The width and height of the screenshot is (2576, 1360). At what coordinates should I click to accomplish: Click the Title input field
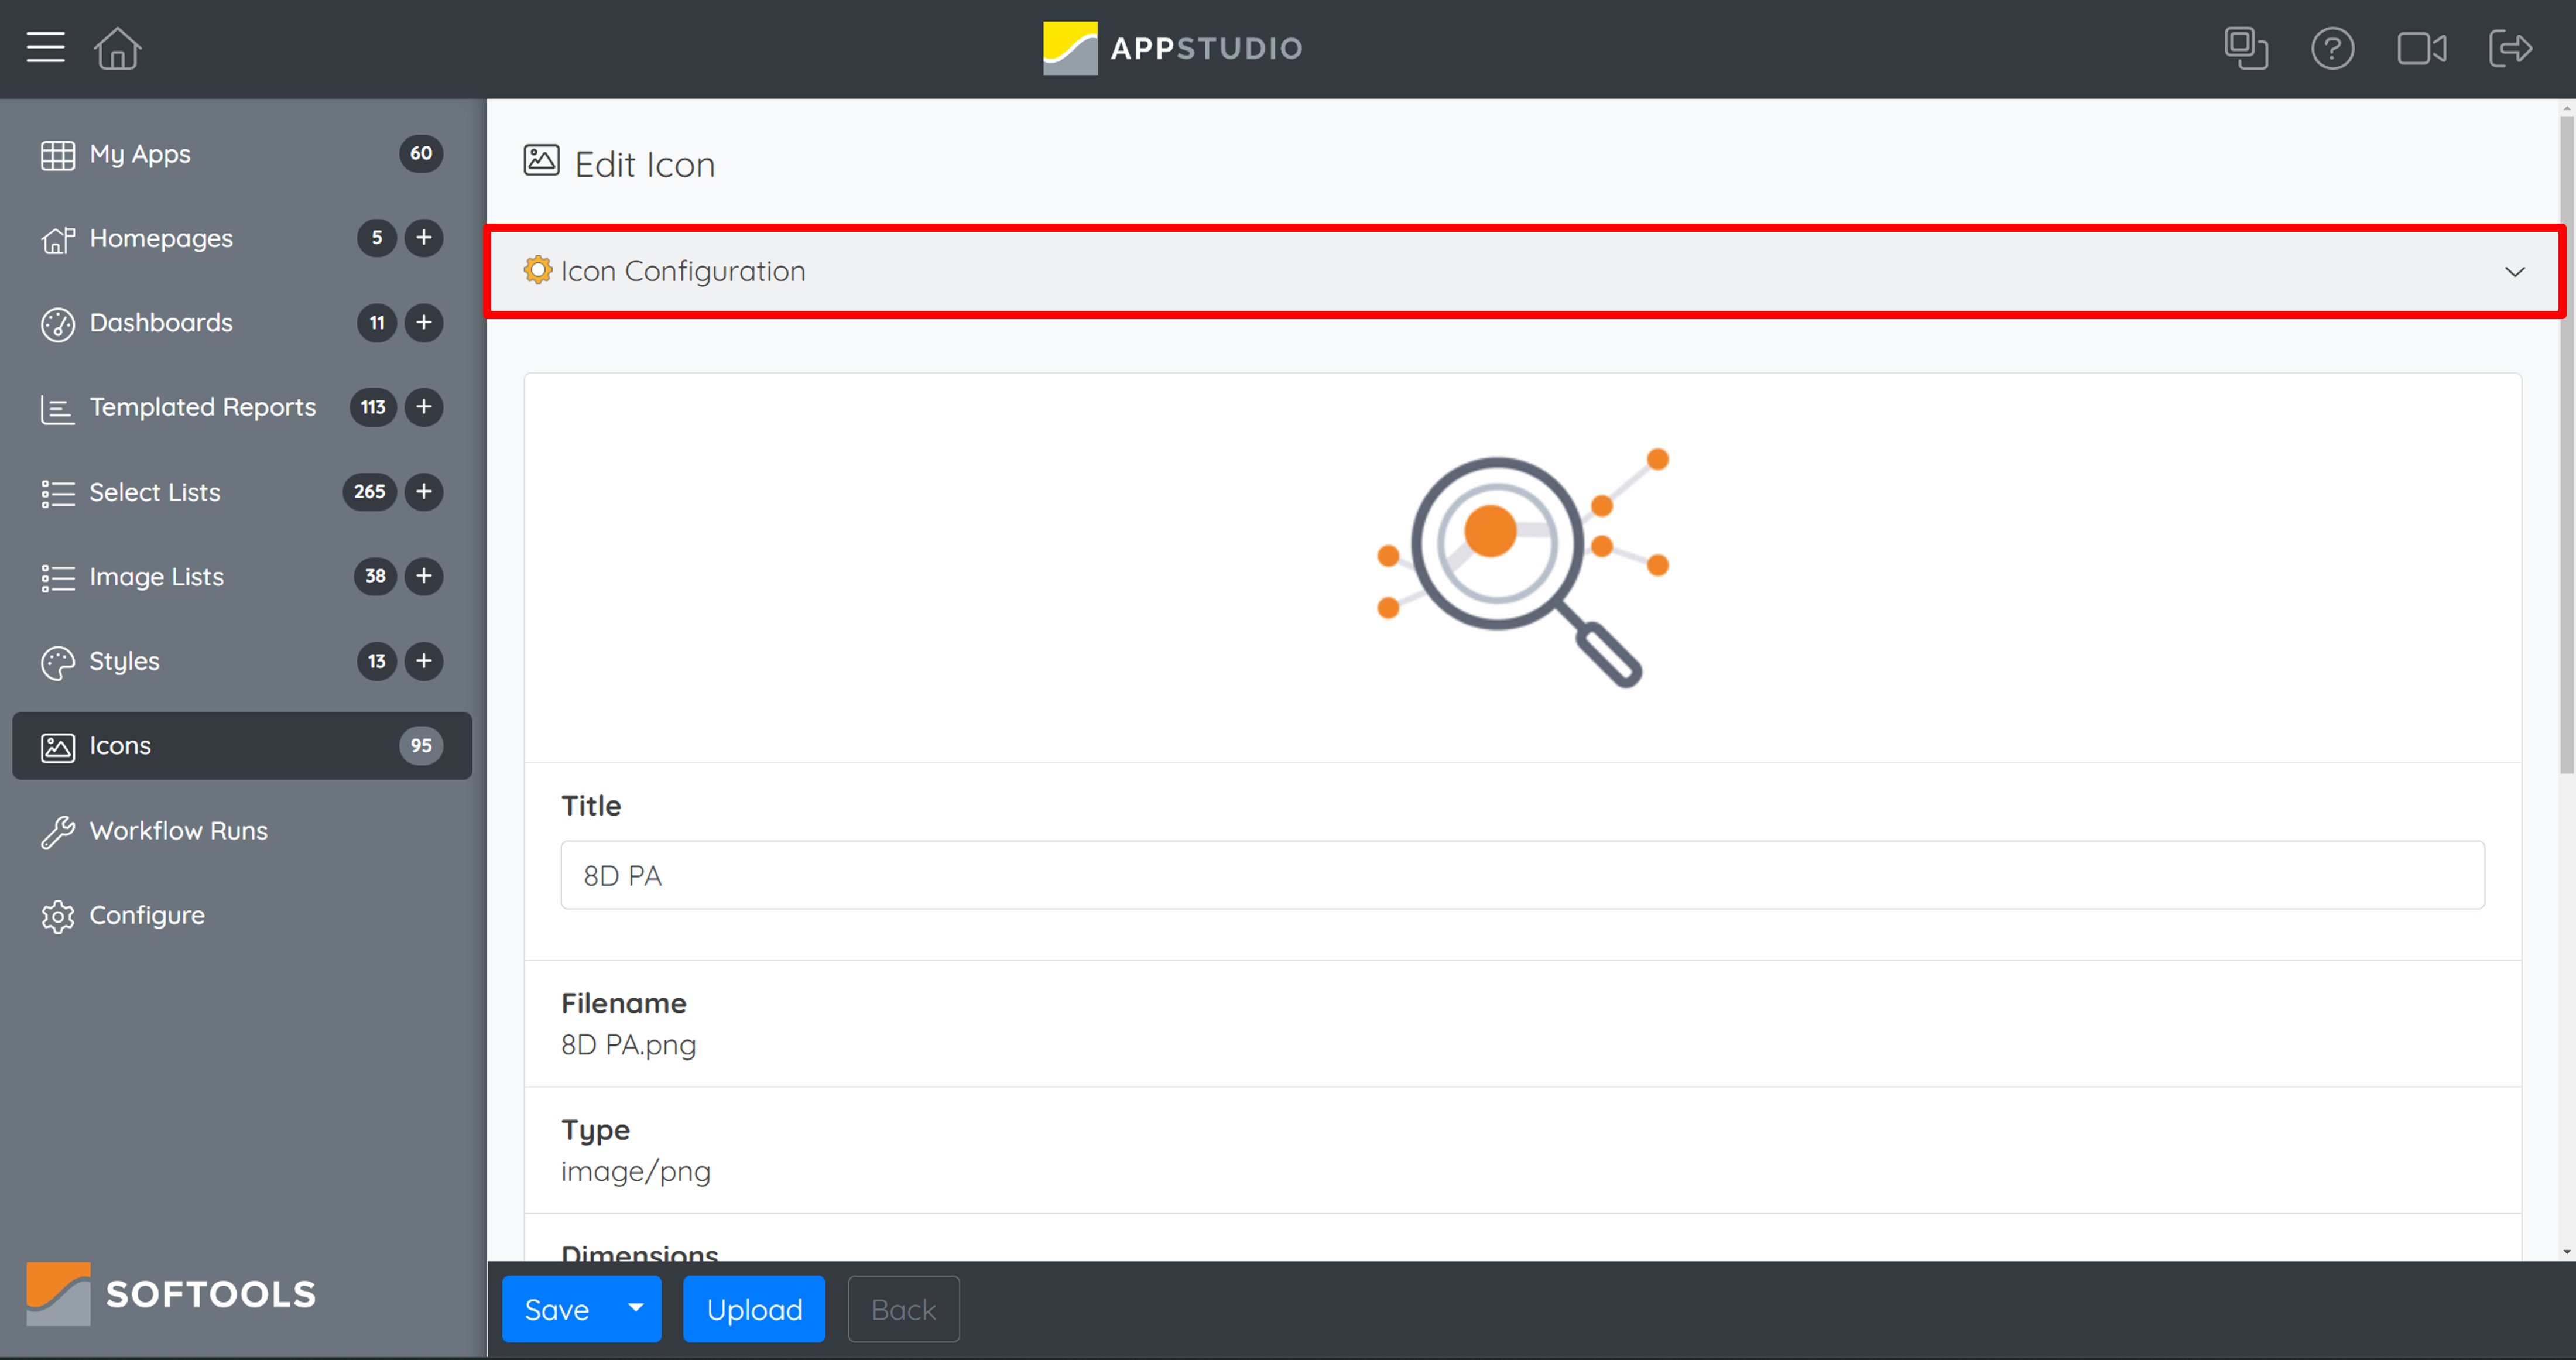click(x=1522, y=875)
